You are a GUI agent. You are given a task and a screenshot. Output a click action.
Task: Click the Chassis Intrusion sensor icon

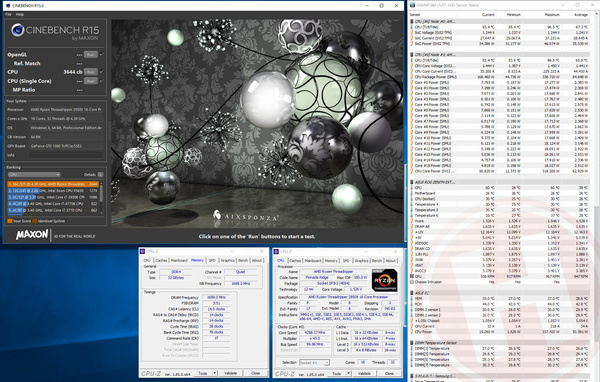(412, 282)
